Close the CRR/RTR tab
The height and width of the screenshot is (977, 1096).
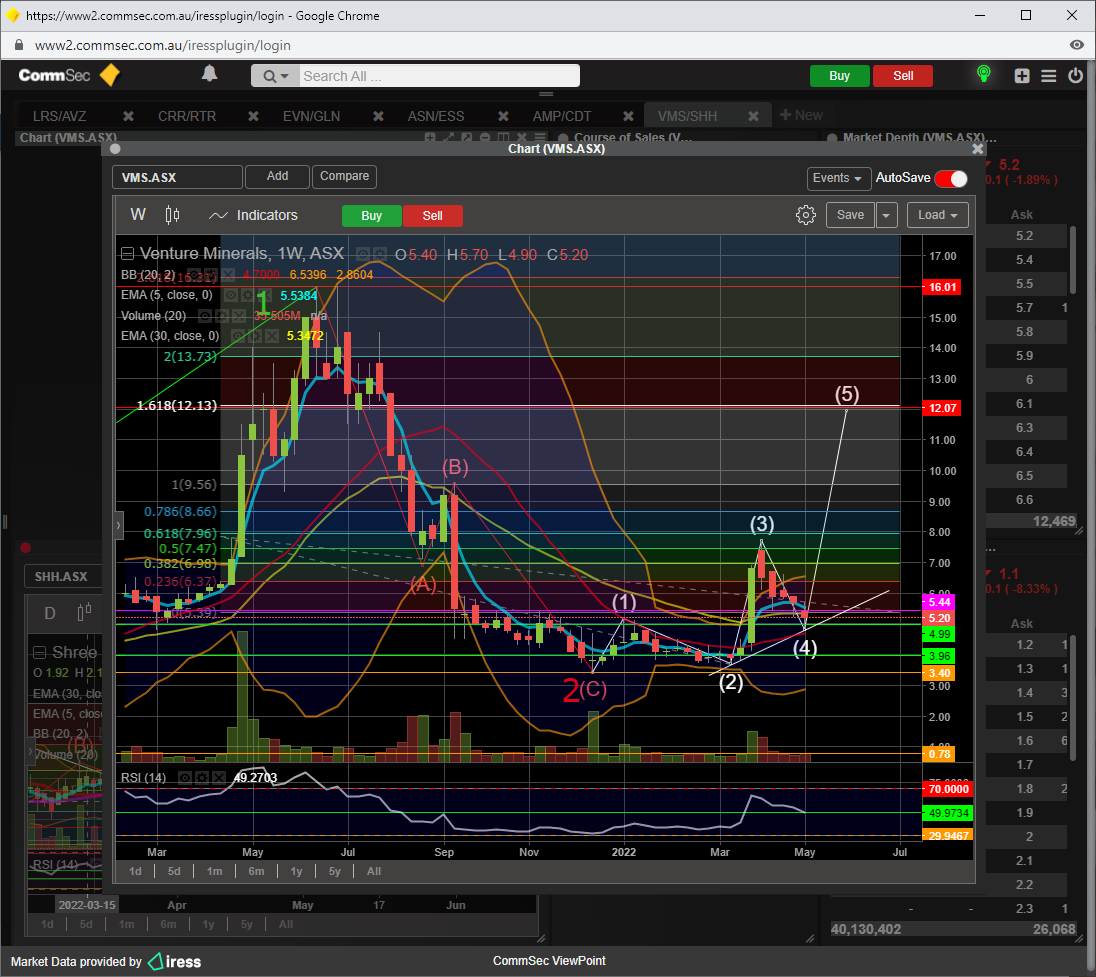click(x=253, y=116)
